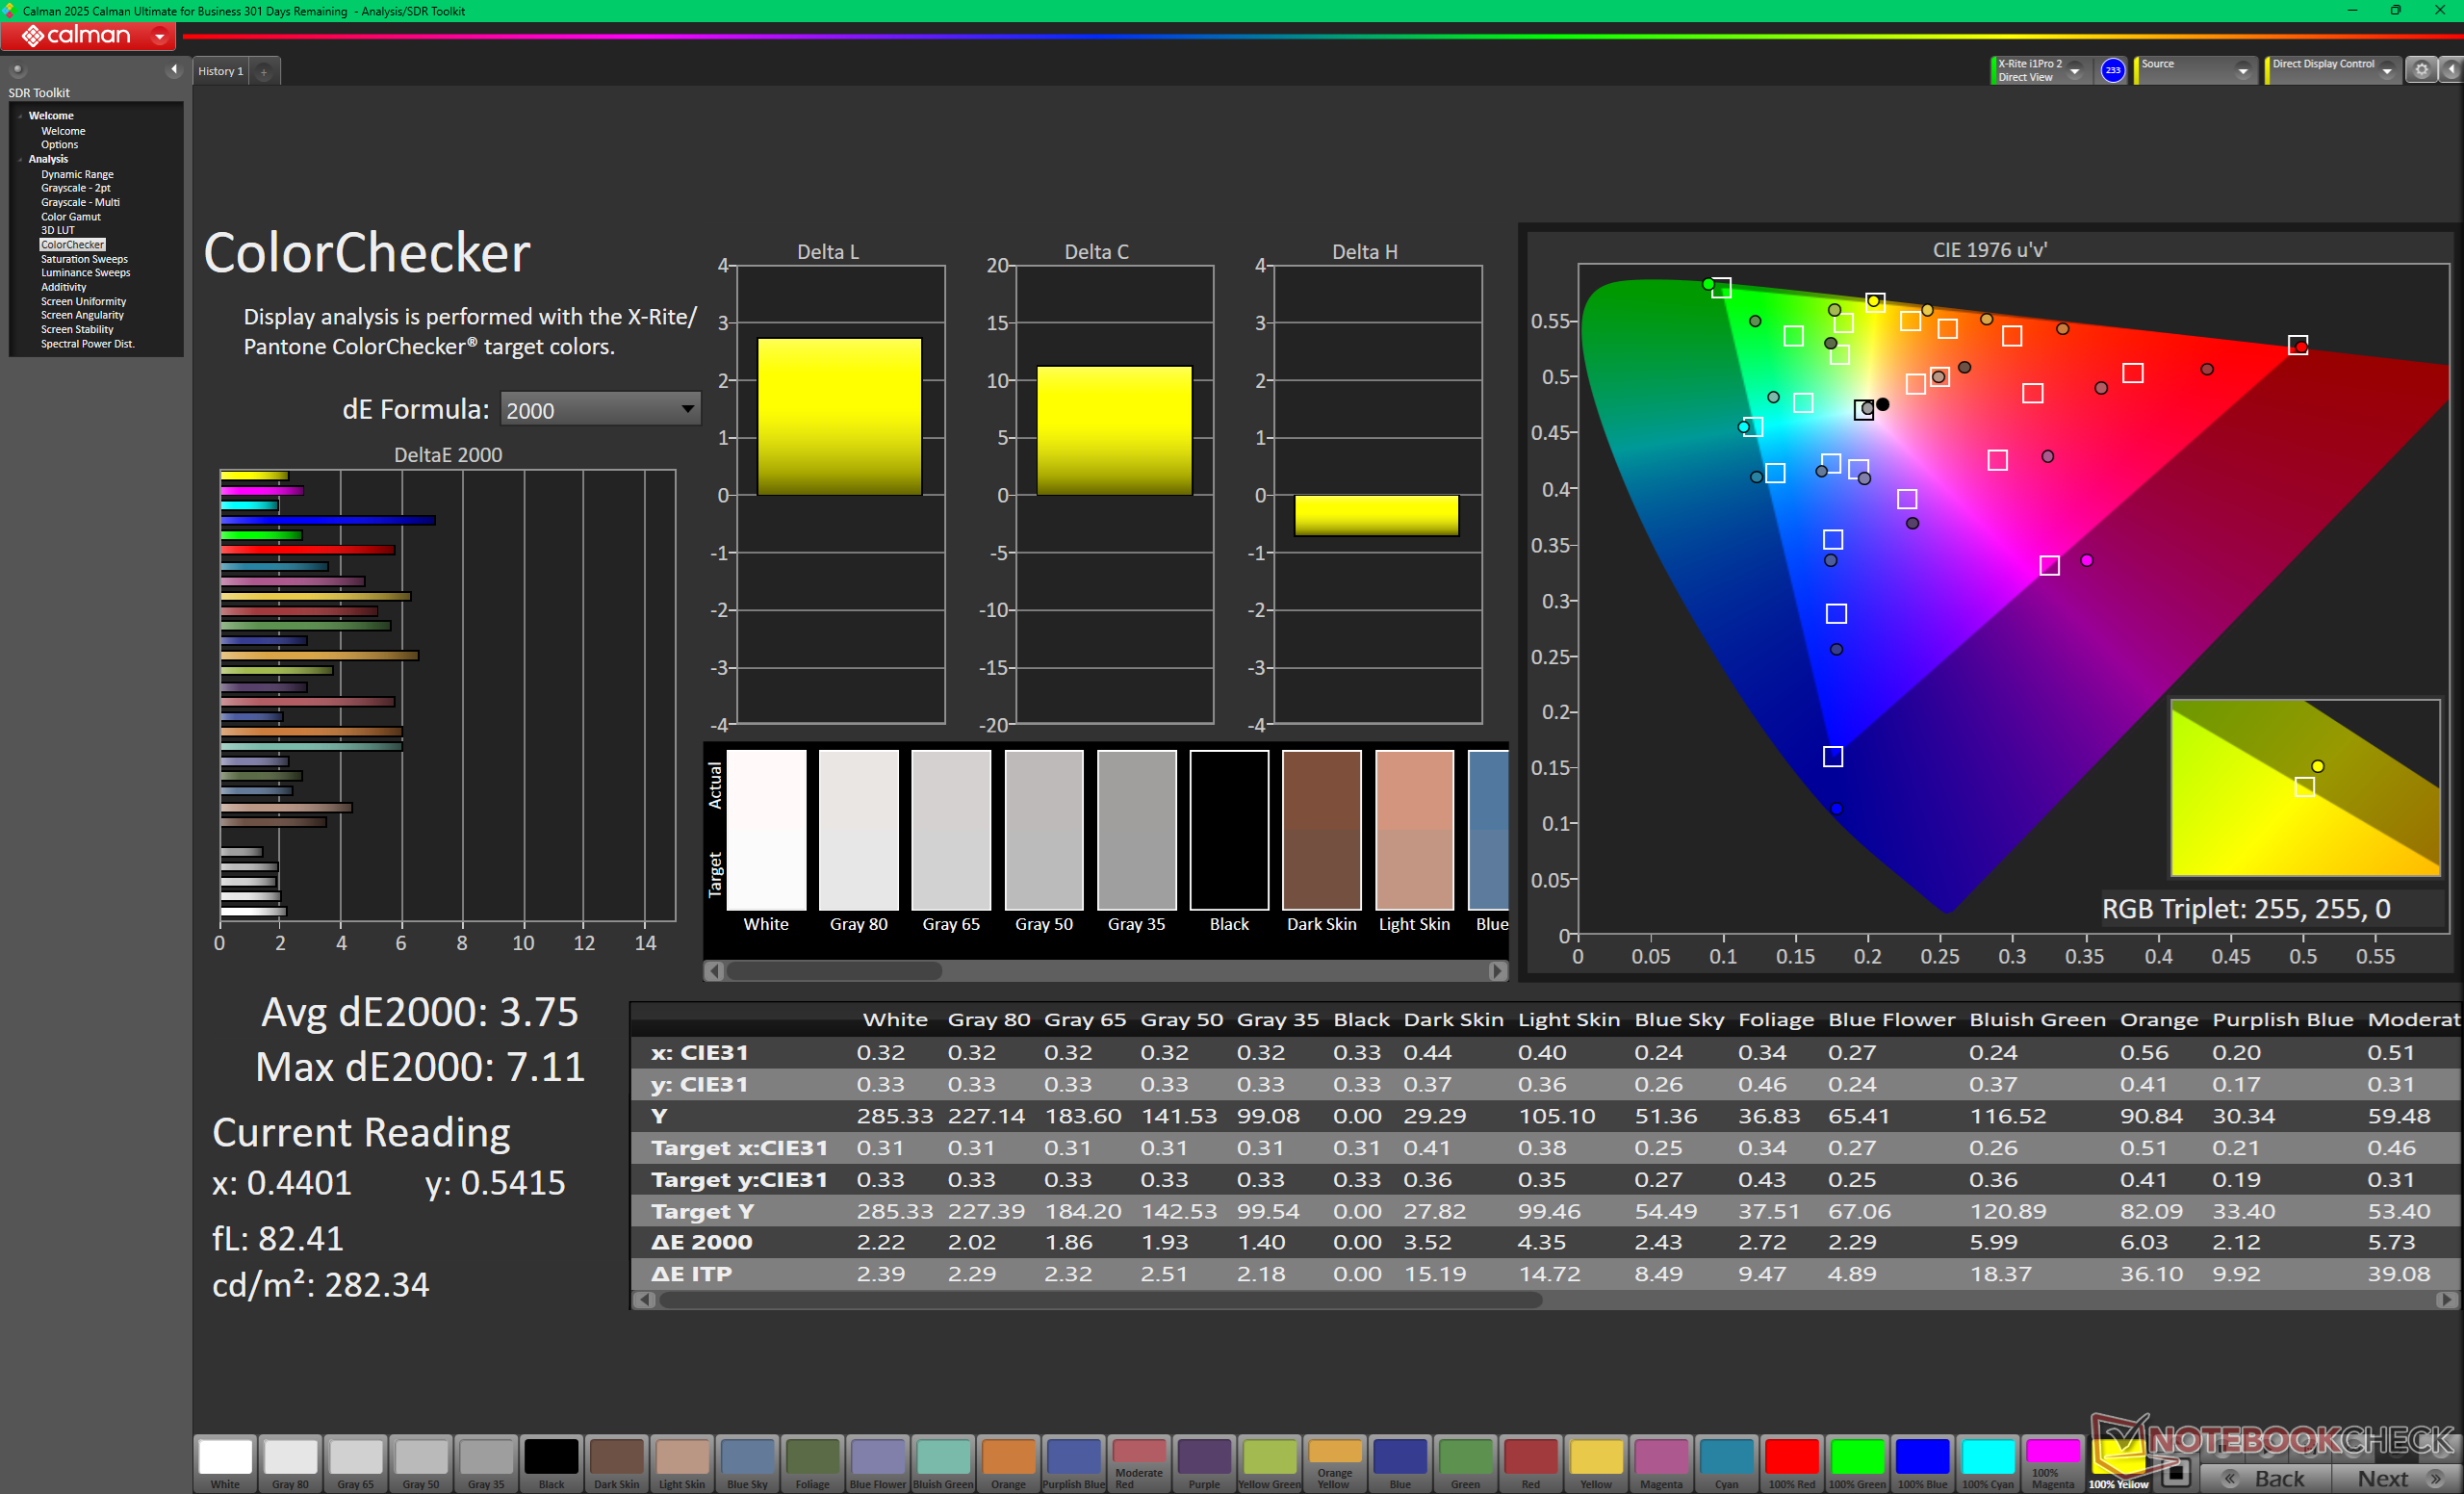The image size is (2464, 1494).
Task: Open Grayscale - Multi analysis page
Action: (80, 202)
